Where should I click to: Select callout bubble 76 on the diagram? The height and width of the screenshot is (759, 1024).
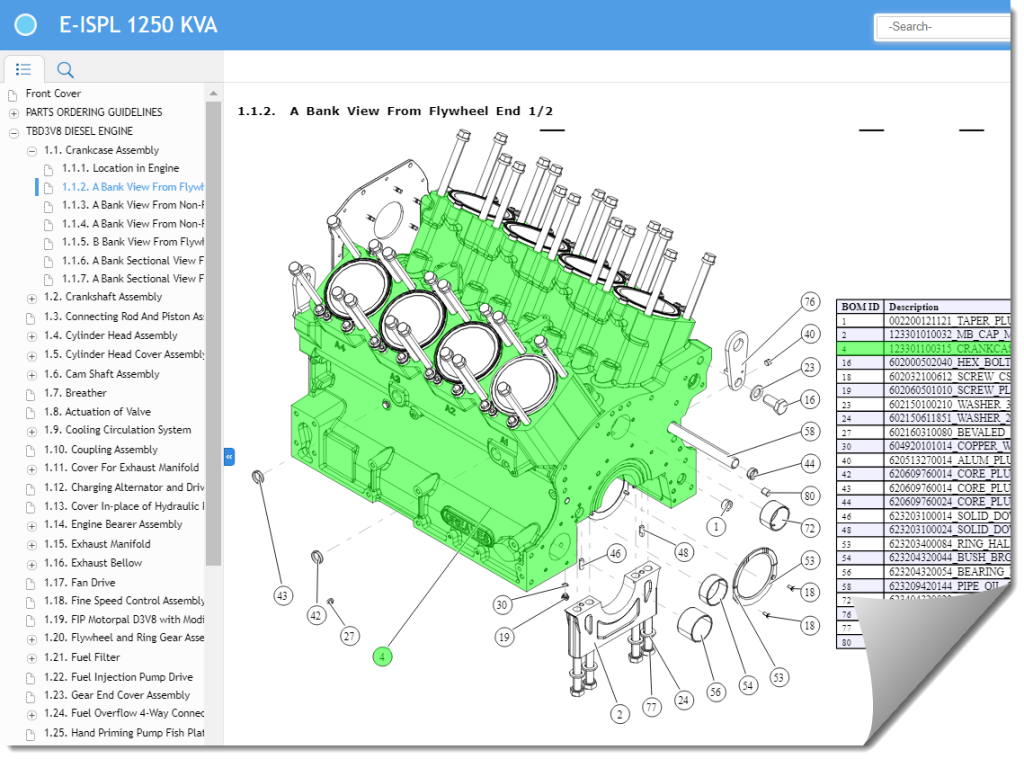pos(810,301)
